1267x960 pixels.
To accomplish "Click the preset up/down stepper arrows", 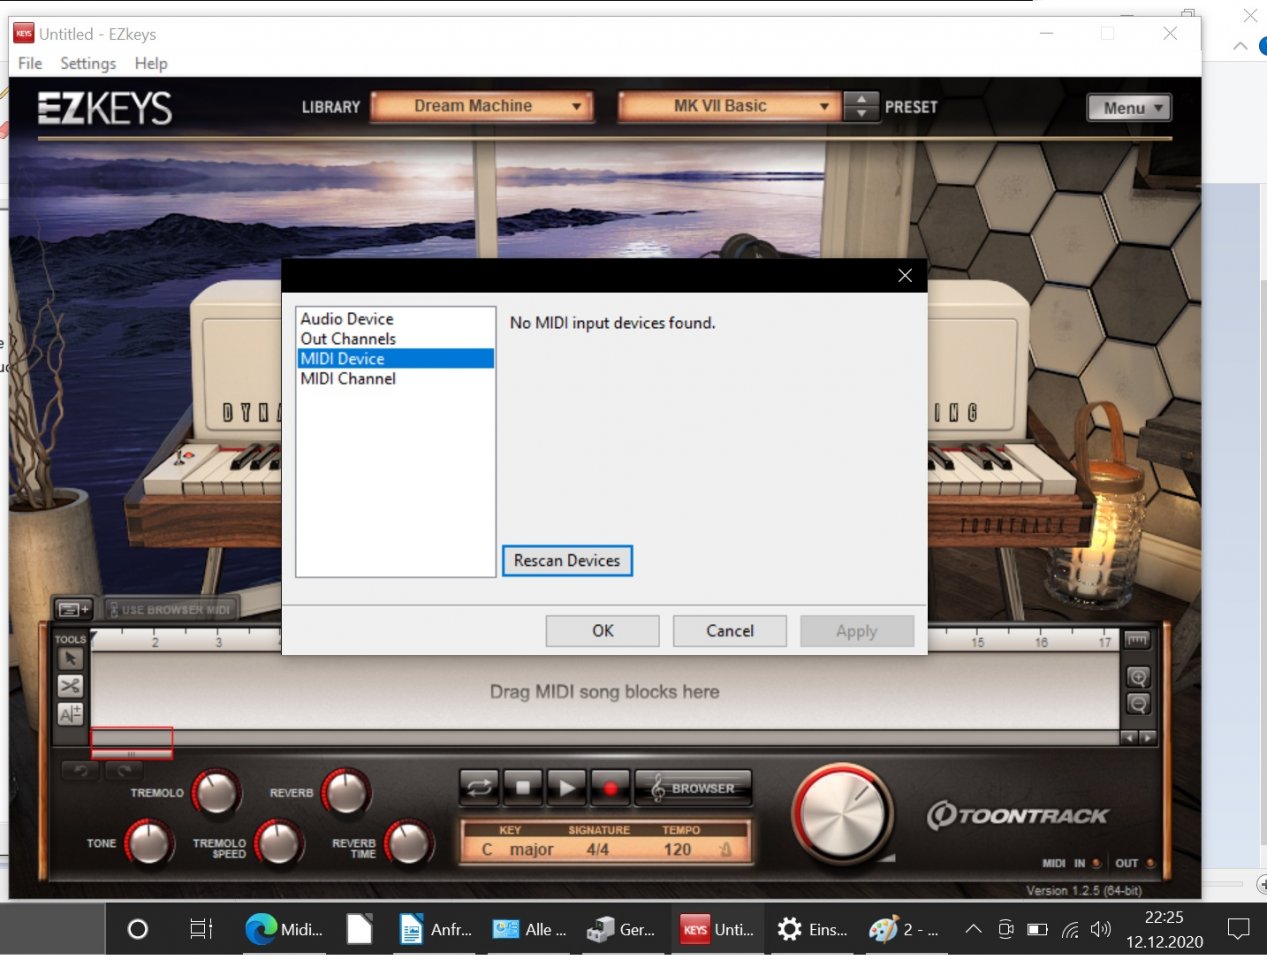I will (861, 106).
